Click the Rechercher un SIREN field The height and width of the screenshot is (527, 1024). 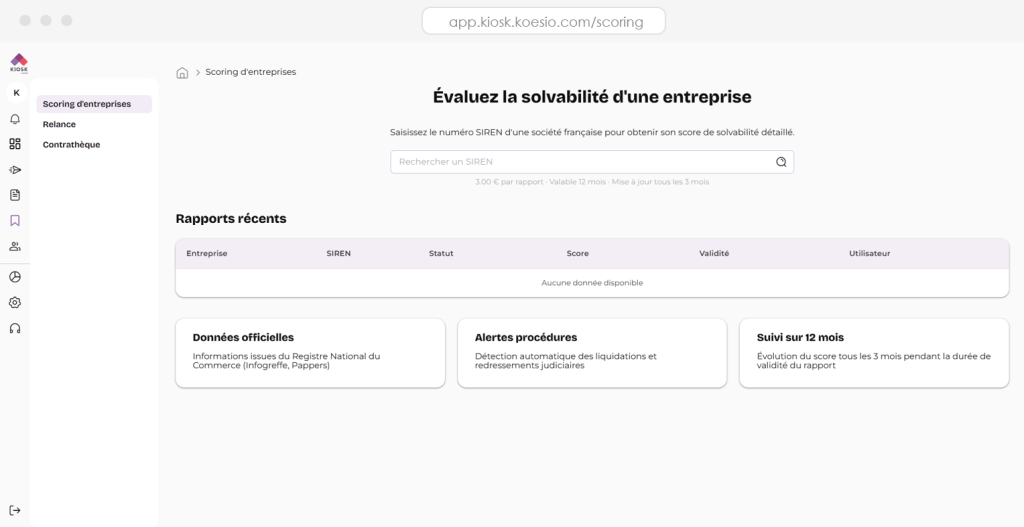(x=592, y=162)
